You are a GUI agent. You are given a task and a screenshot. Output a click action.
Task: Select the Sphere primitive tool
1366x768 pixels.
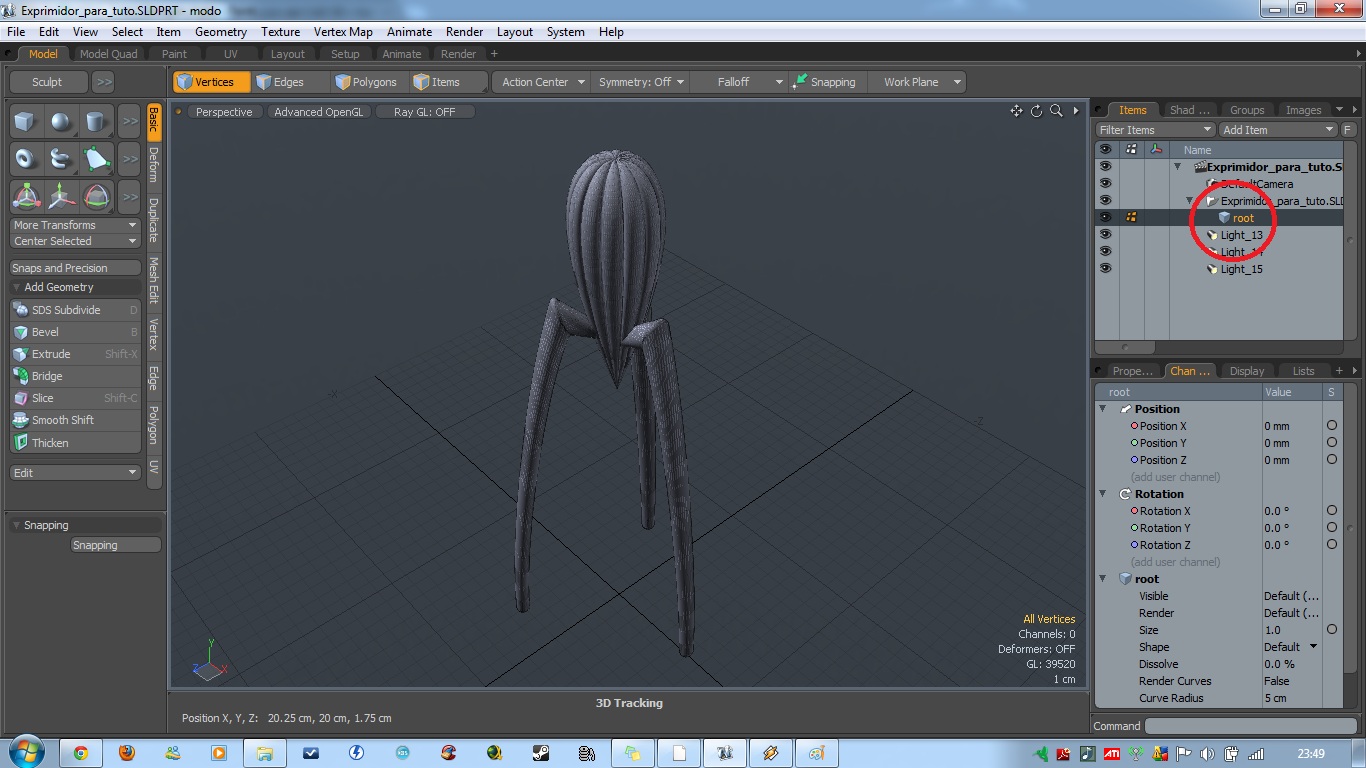[61, 122]
